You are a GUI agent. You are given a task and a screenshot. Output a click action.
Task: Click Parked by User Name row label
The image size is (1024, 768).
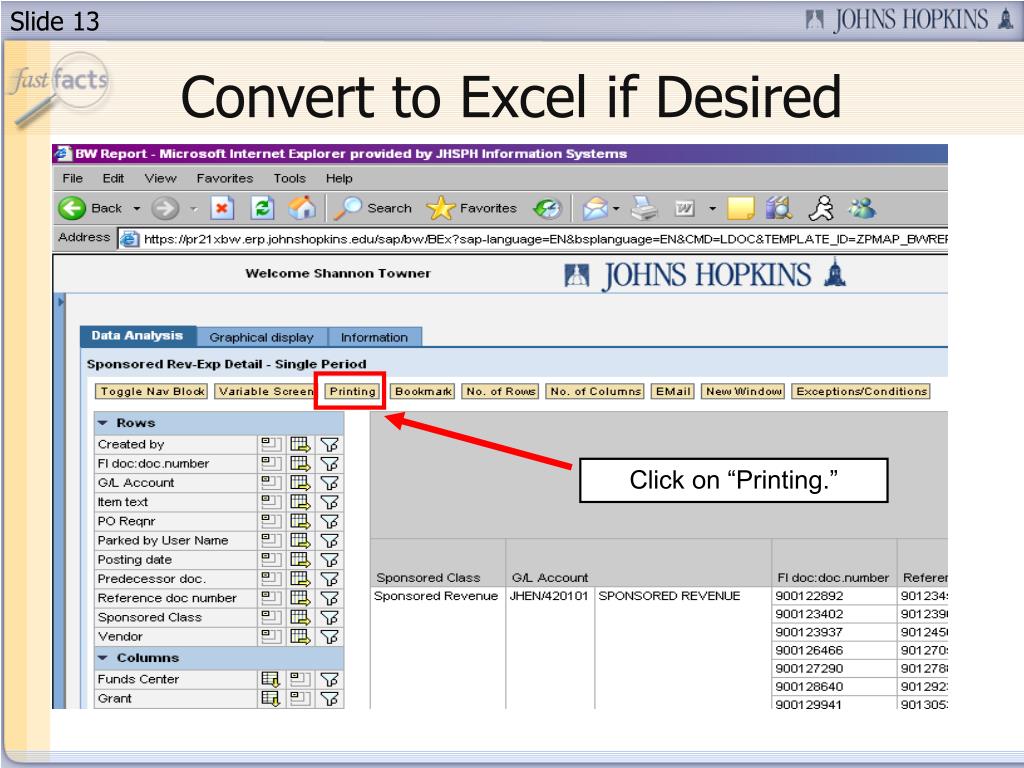[x=163, y=541]
